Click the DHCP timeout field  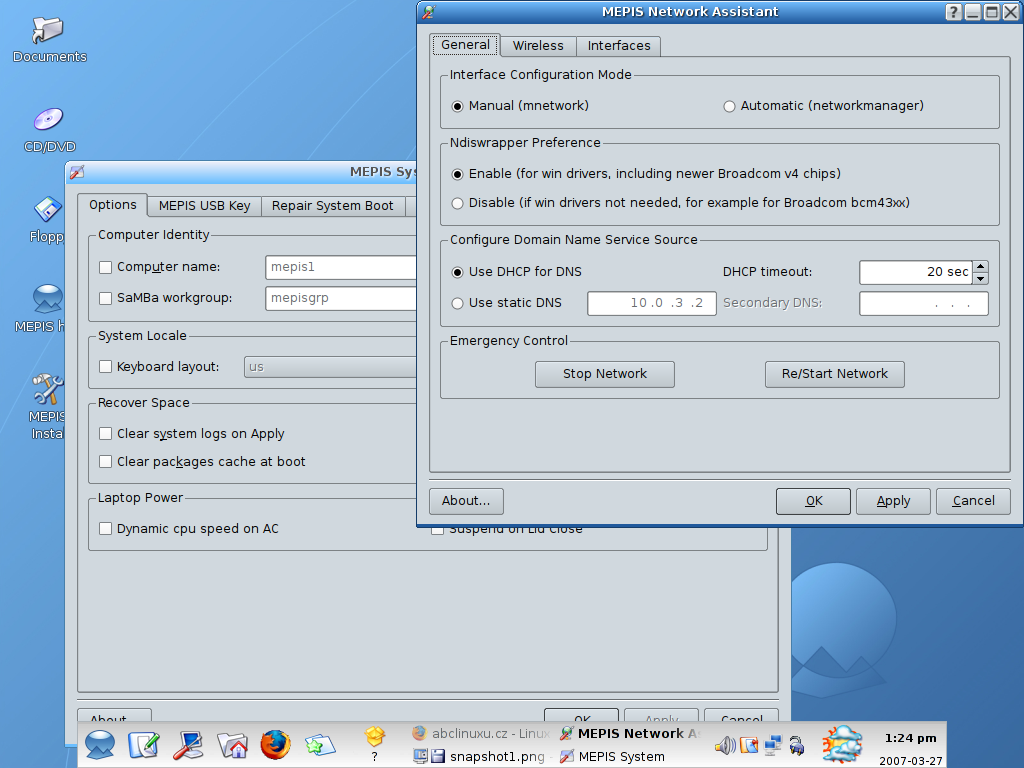click(916, 272)
